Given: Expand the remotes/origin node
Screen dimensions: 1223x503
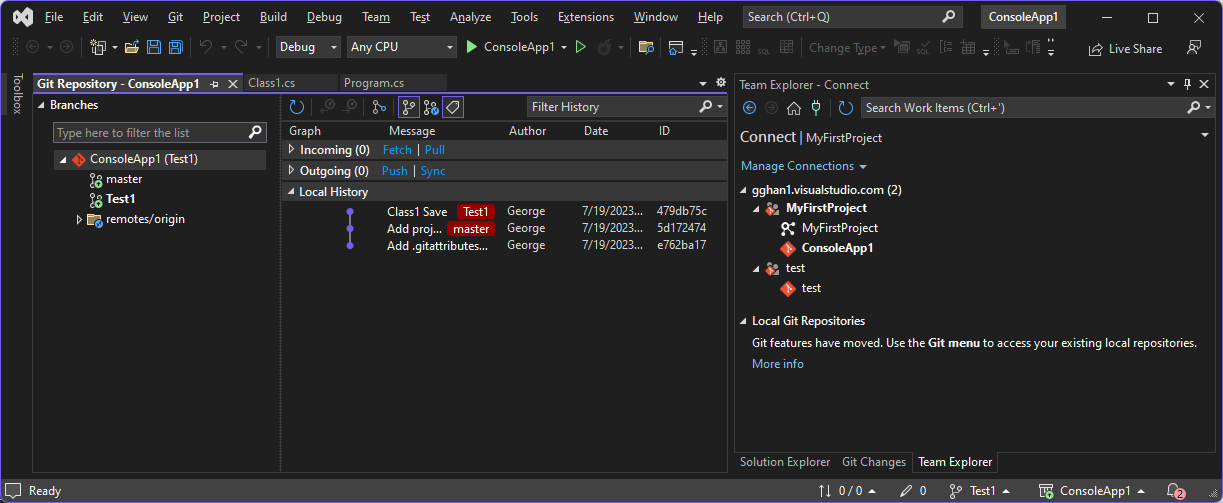Looking at the screenshot, I should pyautogui.click(x=79, y=219).
